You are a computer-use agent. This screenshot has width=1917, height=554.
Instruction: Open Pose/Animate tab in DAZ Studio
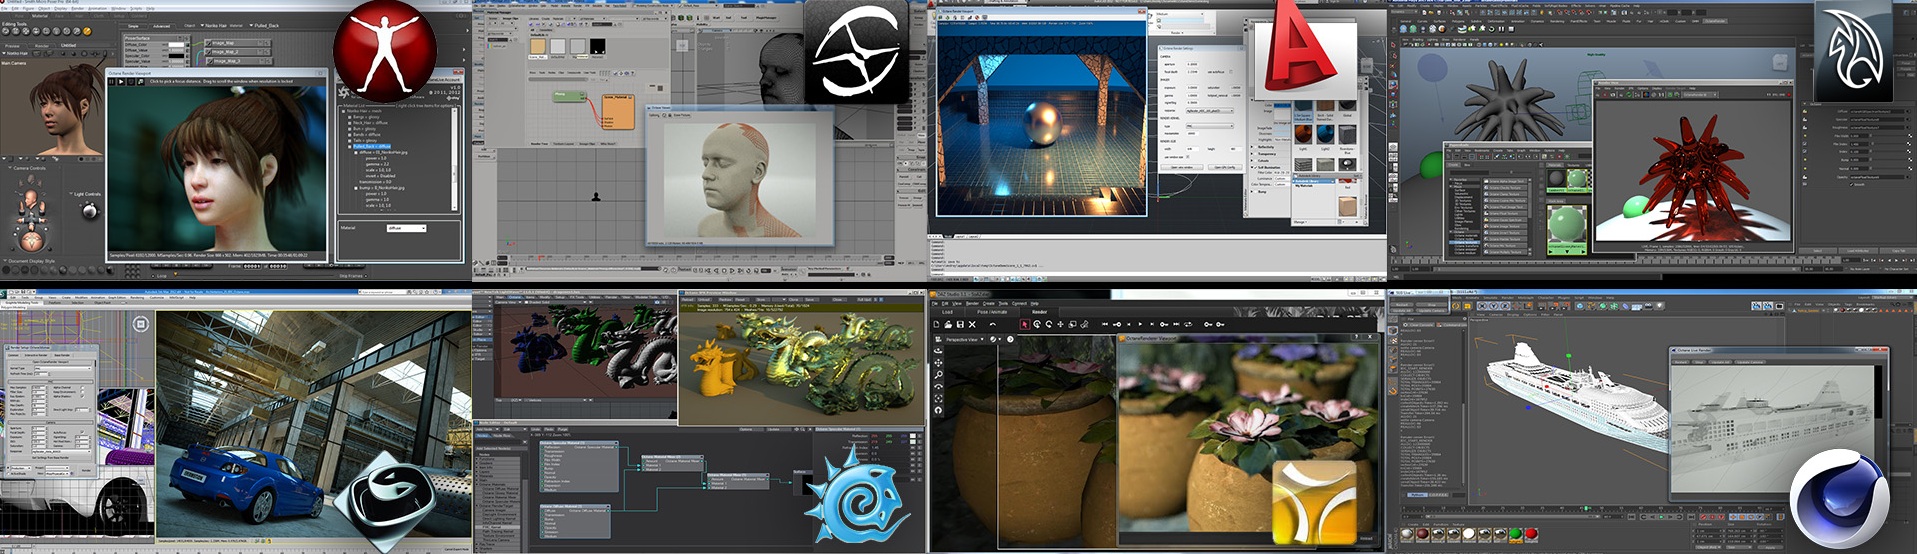pos(992,312)
